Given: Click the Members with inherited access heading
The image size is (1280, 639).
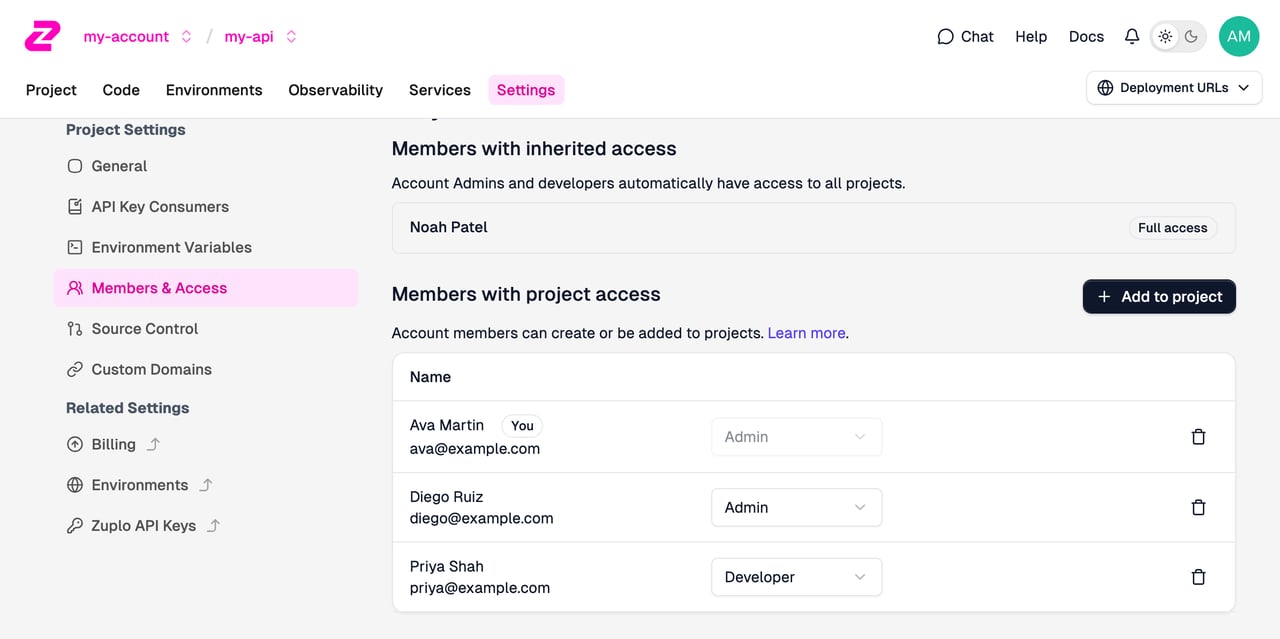Looking at the screenshot, I should [x=534, y=148].
